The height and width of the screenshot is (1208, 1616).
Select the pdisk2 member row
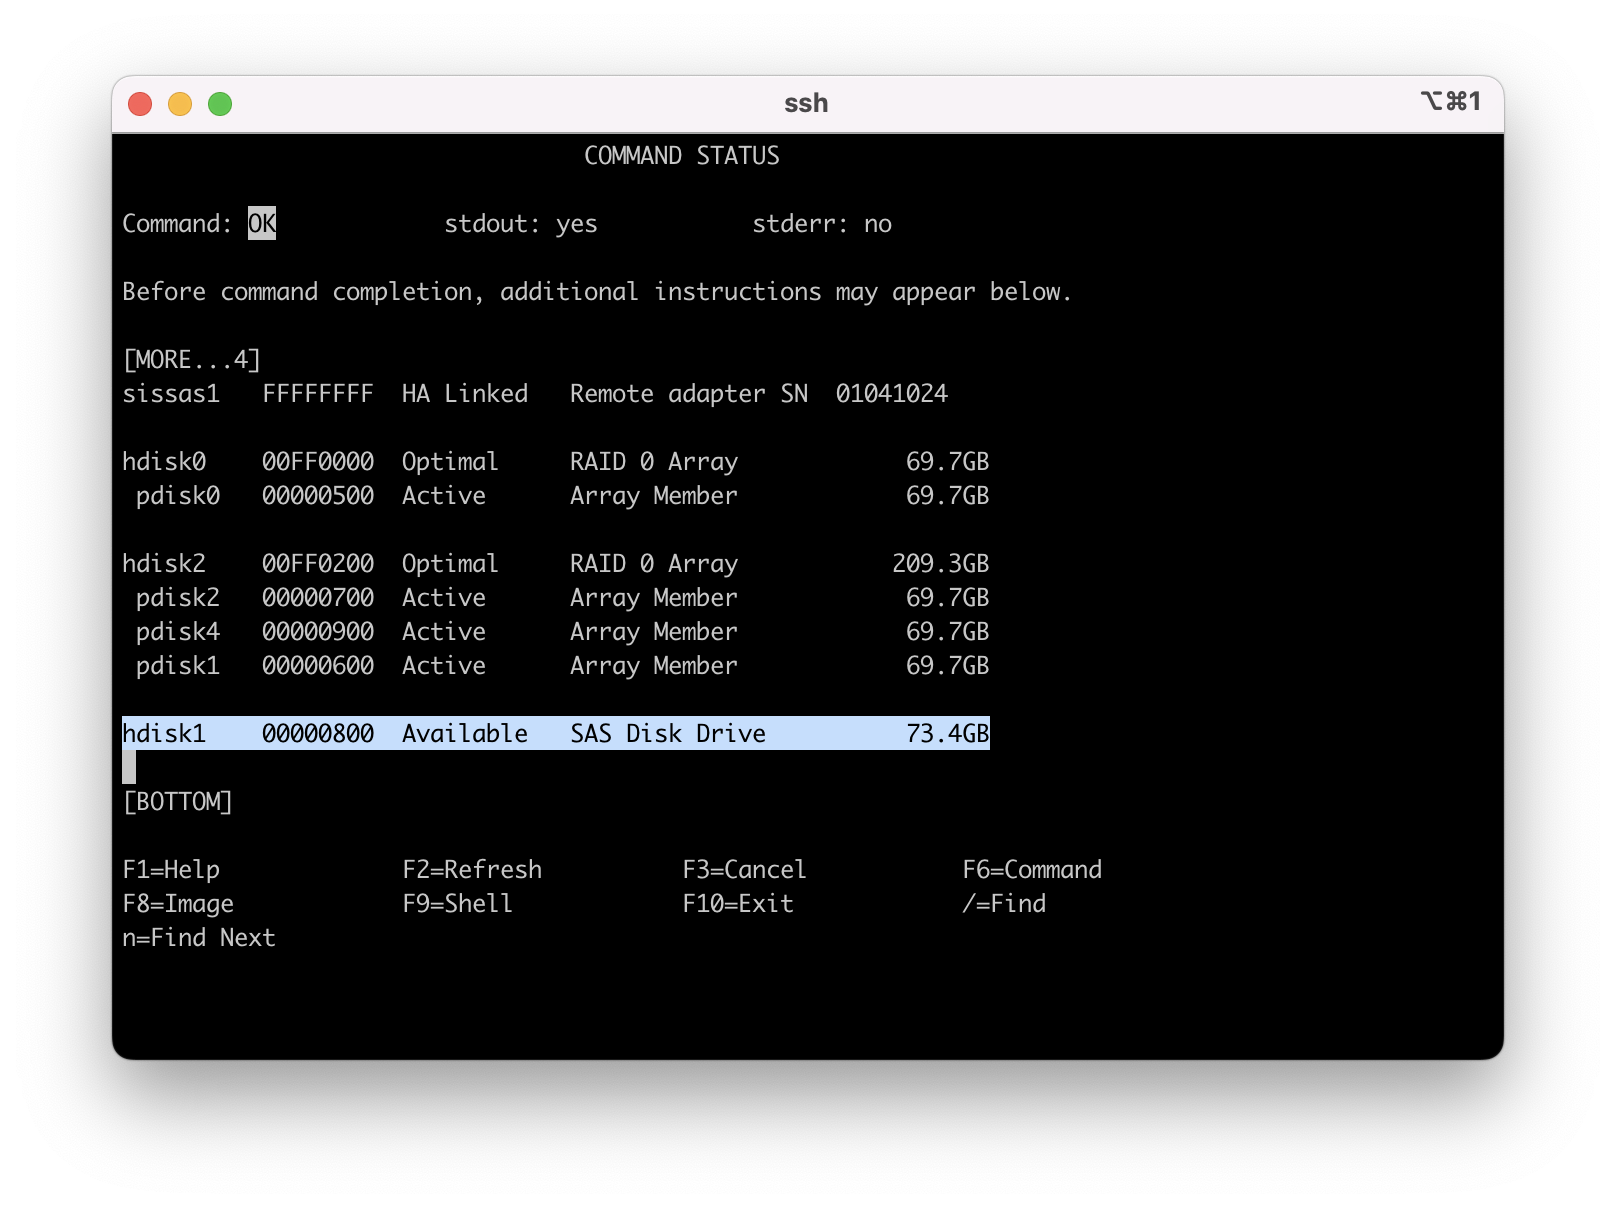click(x=563, y=598)
